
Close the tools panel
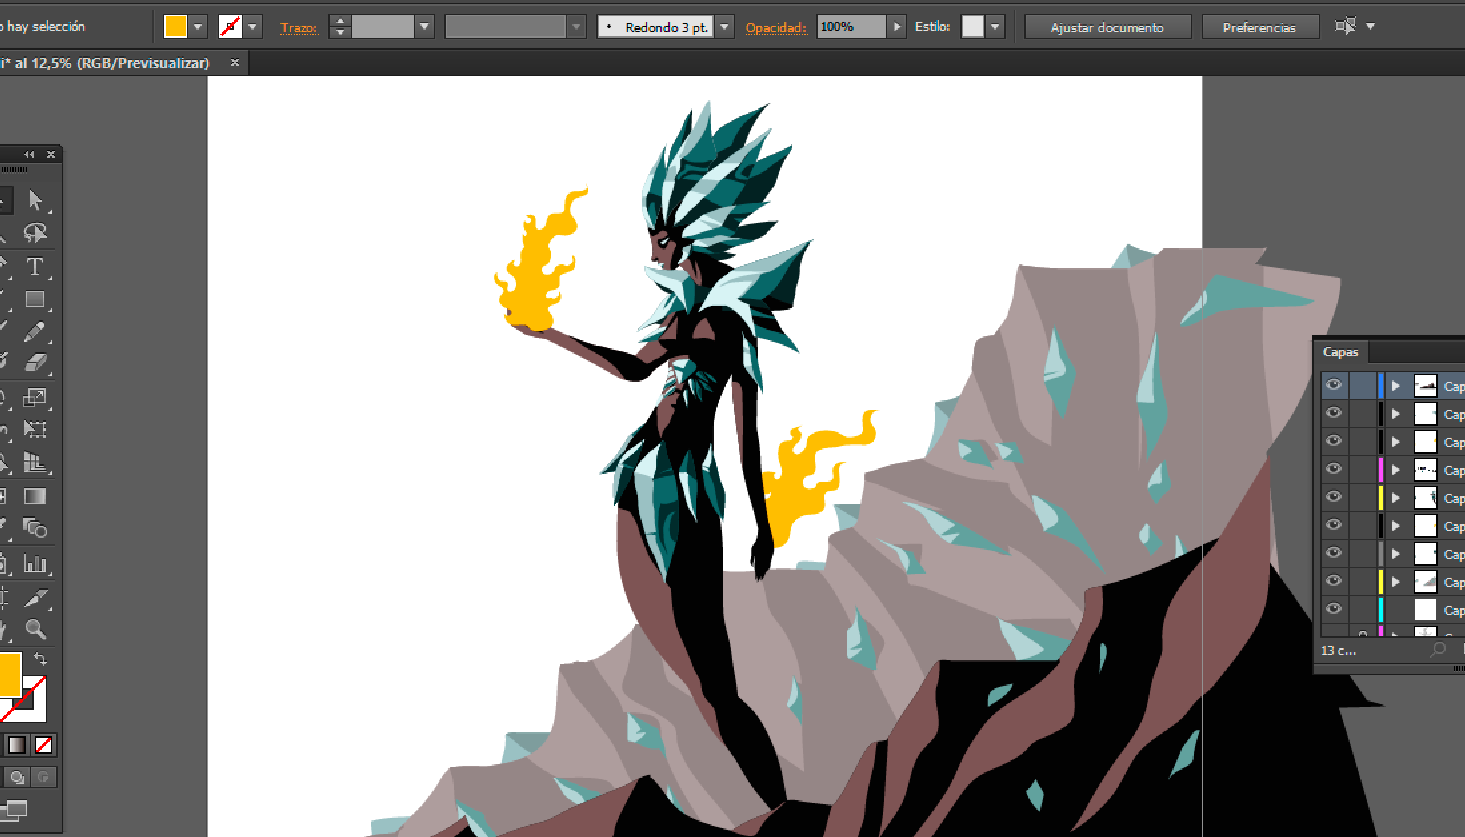pyautogui.click(x=50, y=154)
